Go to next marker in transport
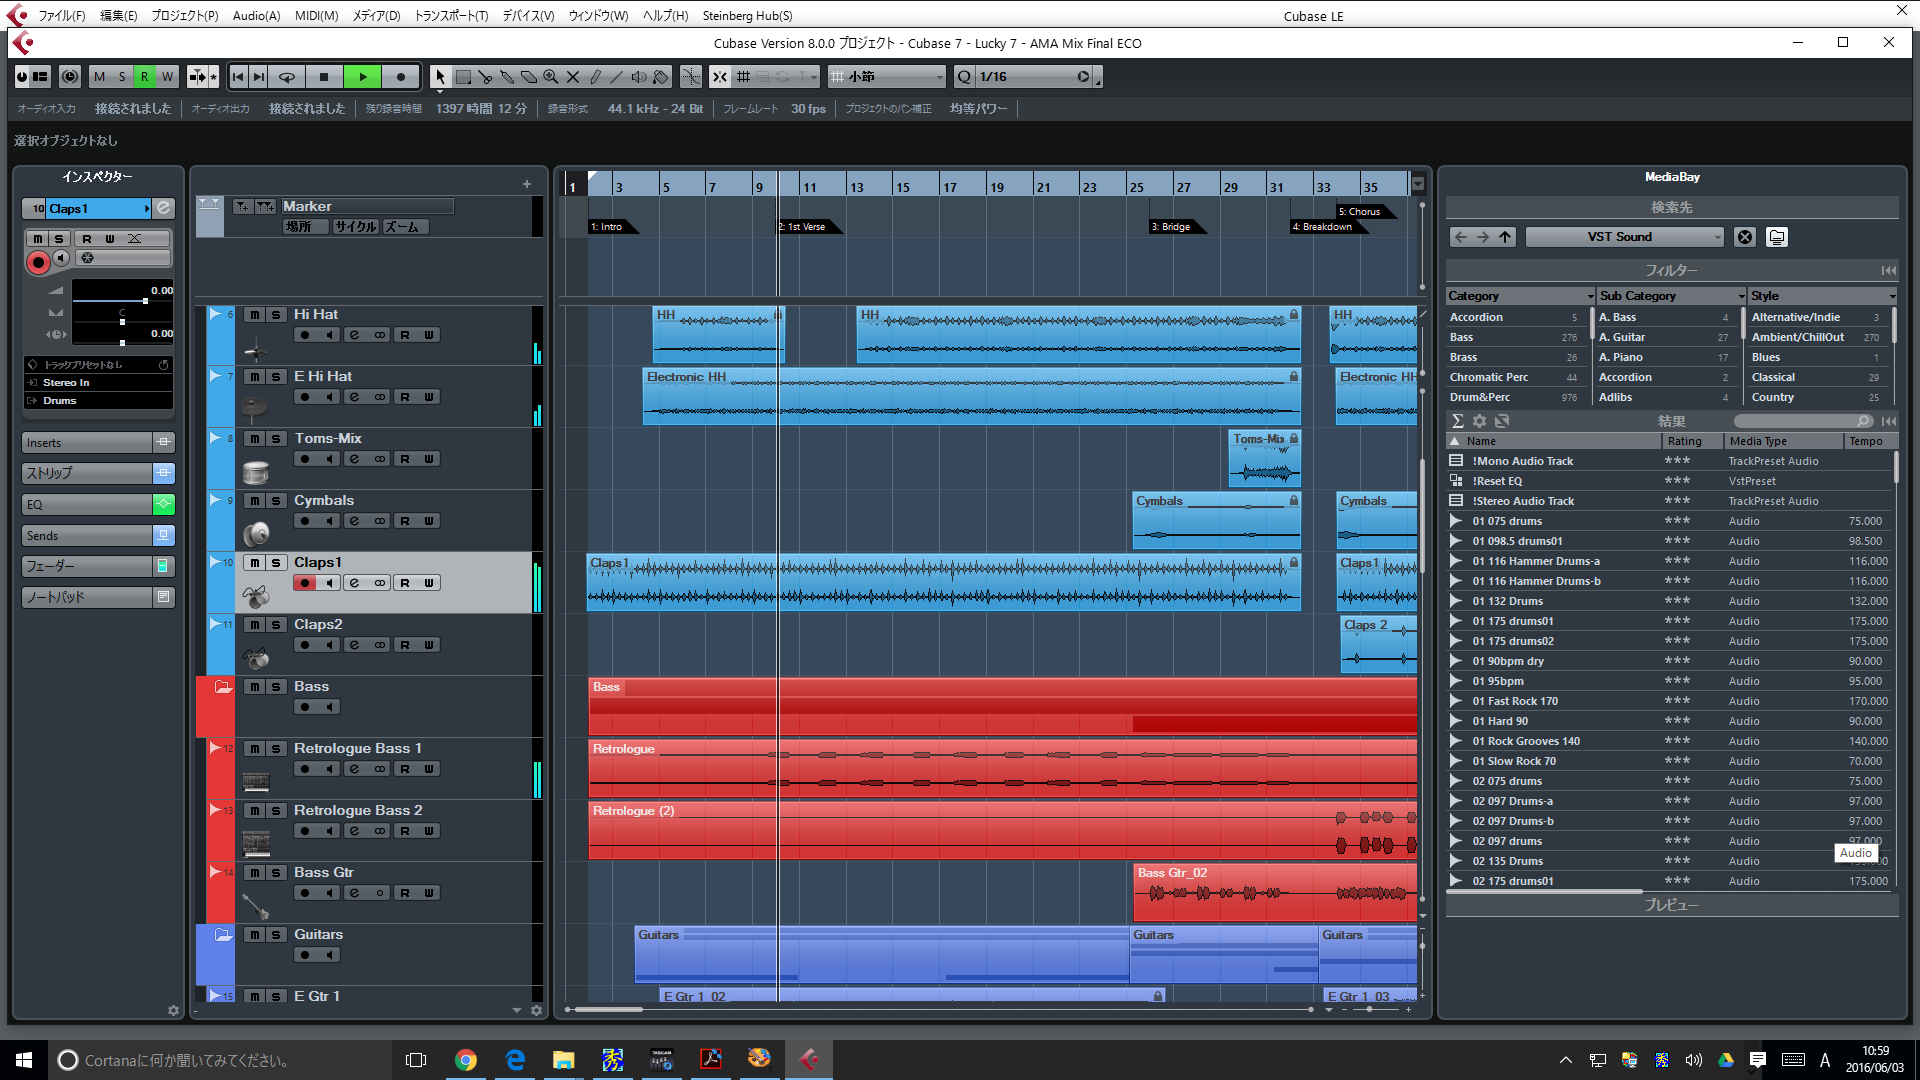Viewport: 1920px width, 1080px height. point(259,77)
